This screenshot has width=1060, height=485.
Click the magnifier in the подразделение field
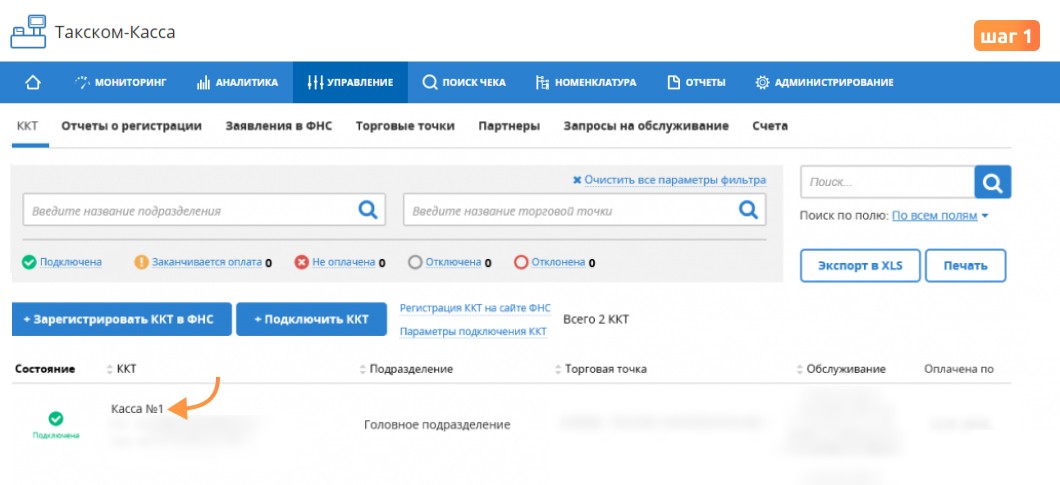(x=368, y=210)
